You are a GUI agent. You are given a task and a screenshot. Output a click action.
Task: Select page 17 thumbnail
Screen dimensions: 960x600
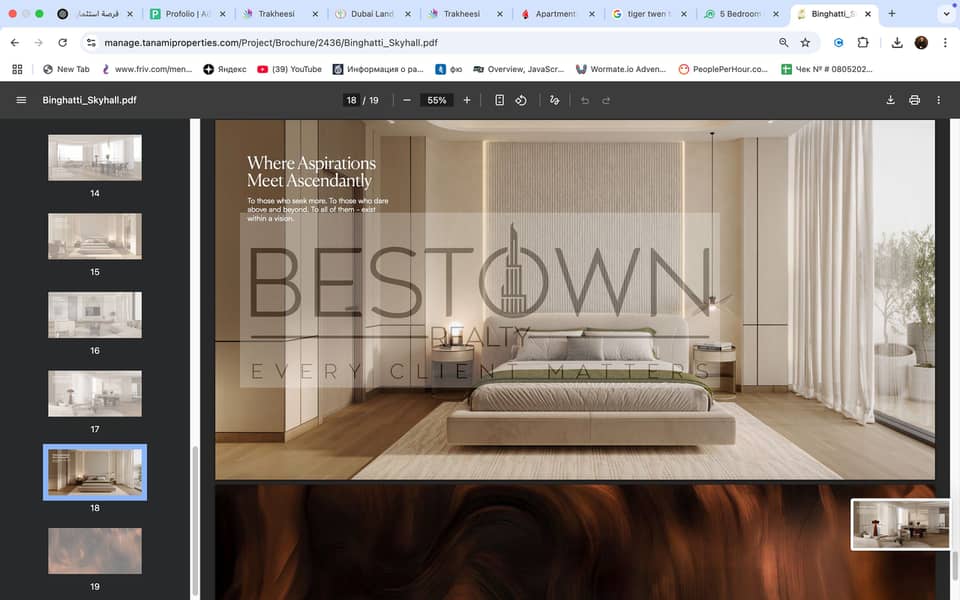point(95,394)
